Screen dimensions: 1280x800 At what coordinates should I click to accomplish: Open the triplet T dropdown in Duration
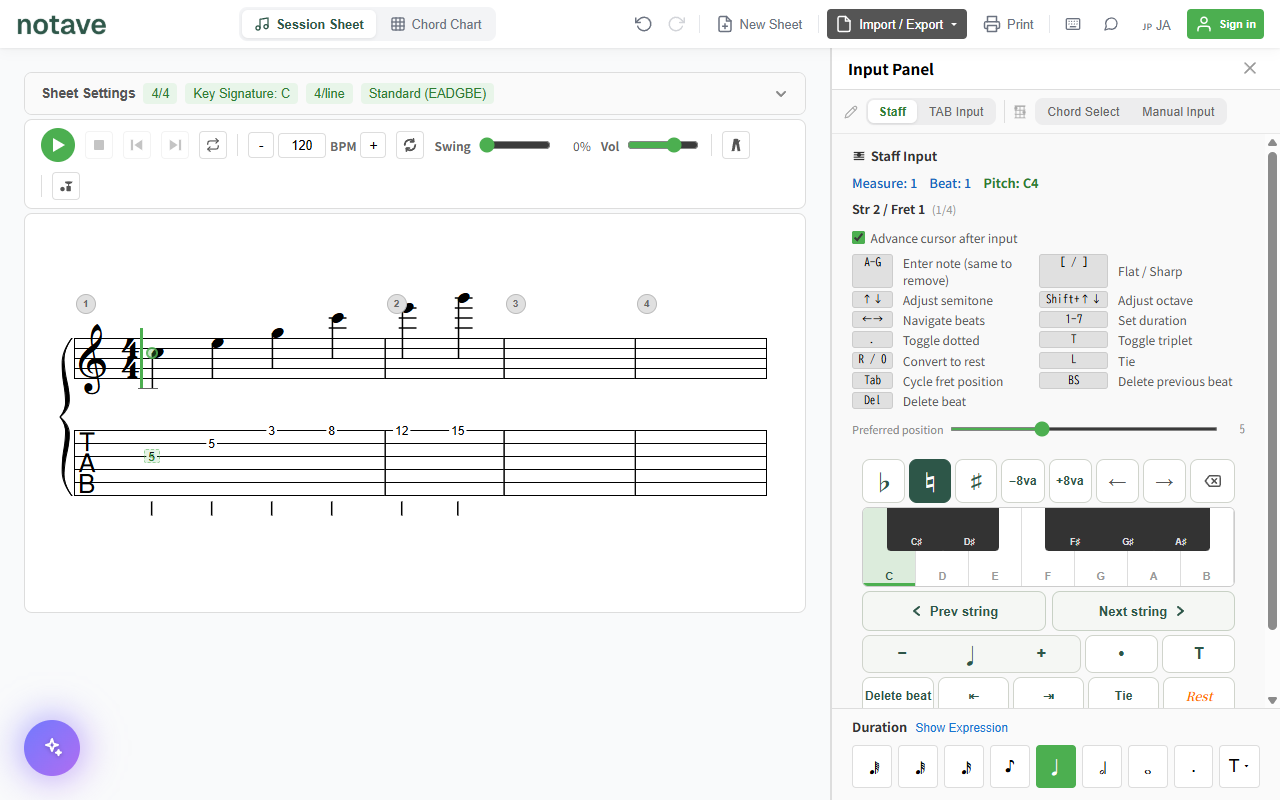(x=1239, y=766)
